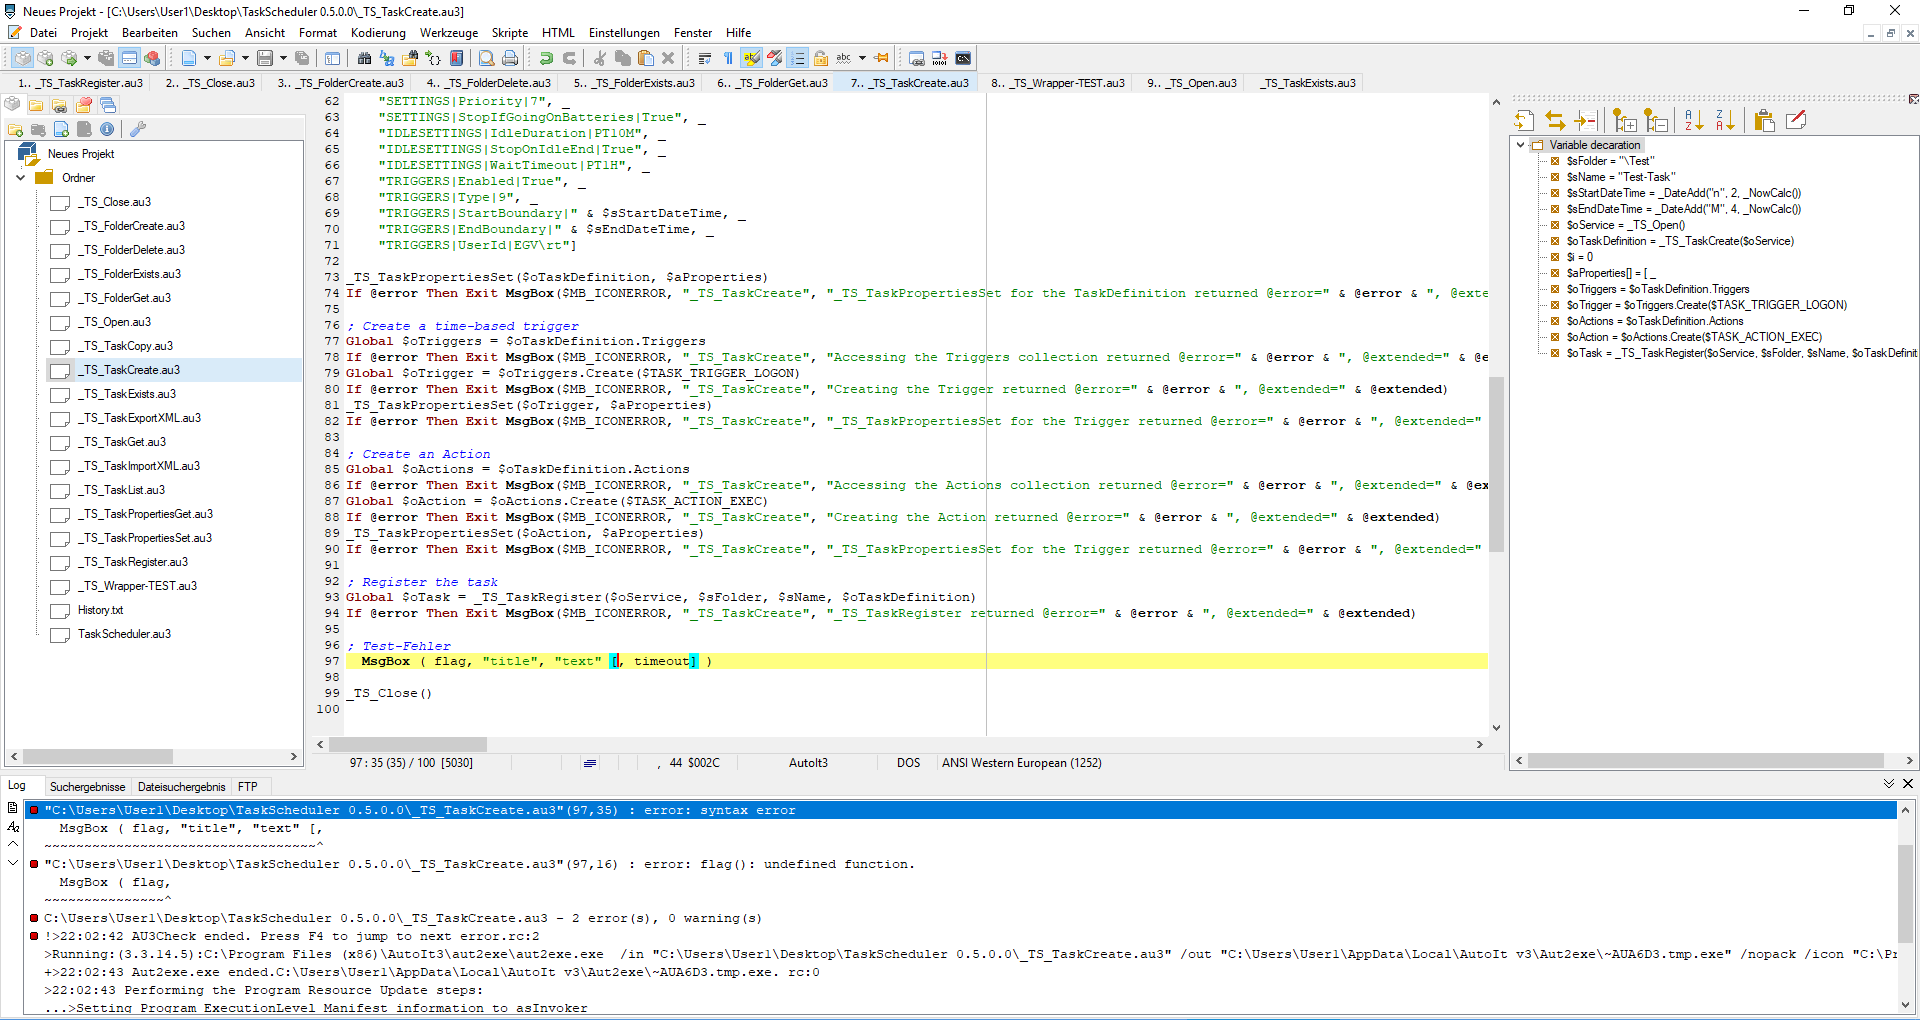Switch to the Suchergebnisse output tab
The image size is (1920, 1020).
point(88,787)
